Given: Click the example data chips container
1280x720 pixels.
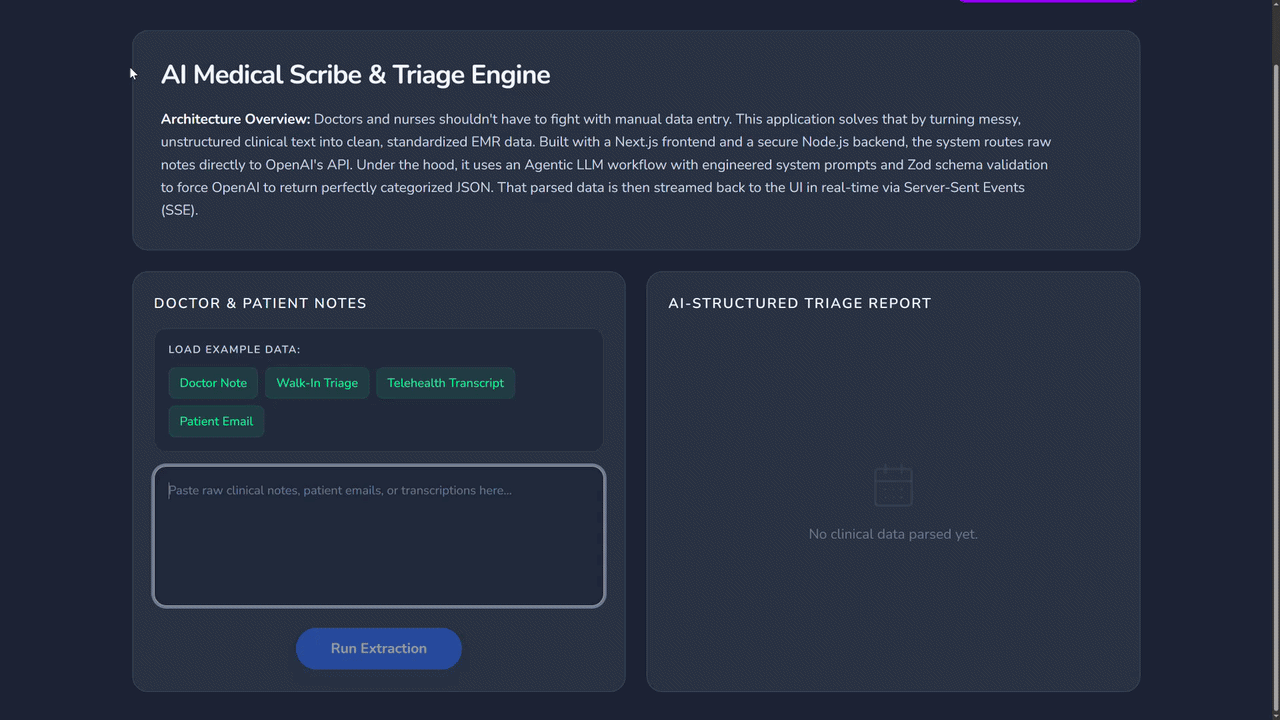Looking at the screenshot, I should click(x=378, y=390).
